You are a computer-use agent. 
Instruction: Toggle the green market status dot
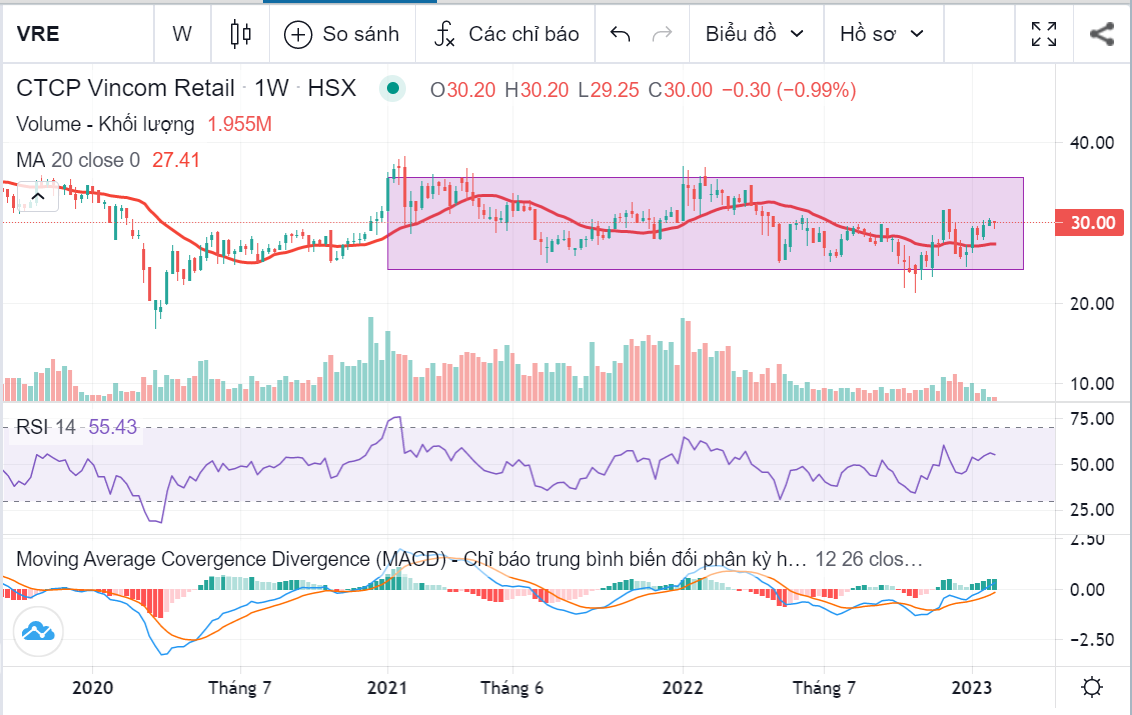tap(393, 89)
